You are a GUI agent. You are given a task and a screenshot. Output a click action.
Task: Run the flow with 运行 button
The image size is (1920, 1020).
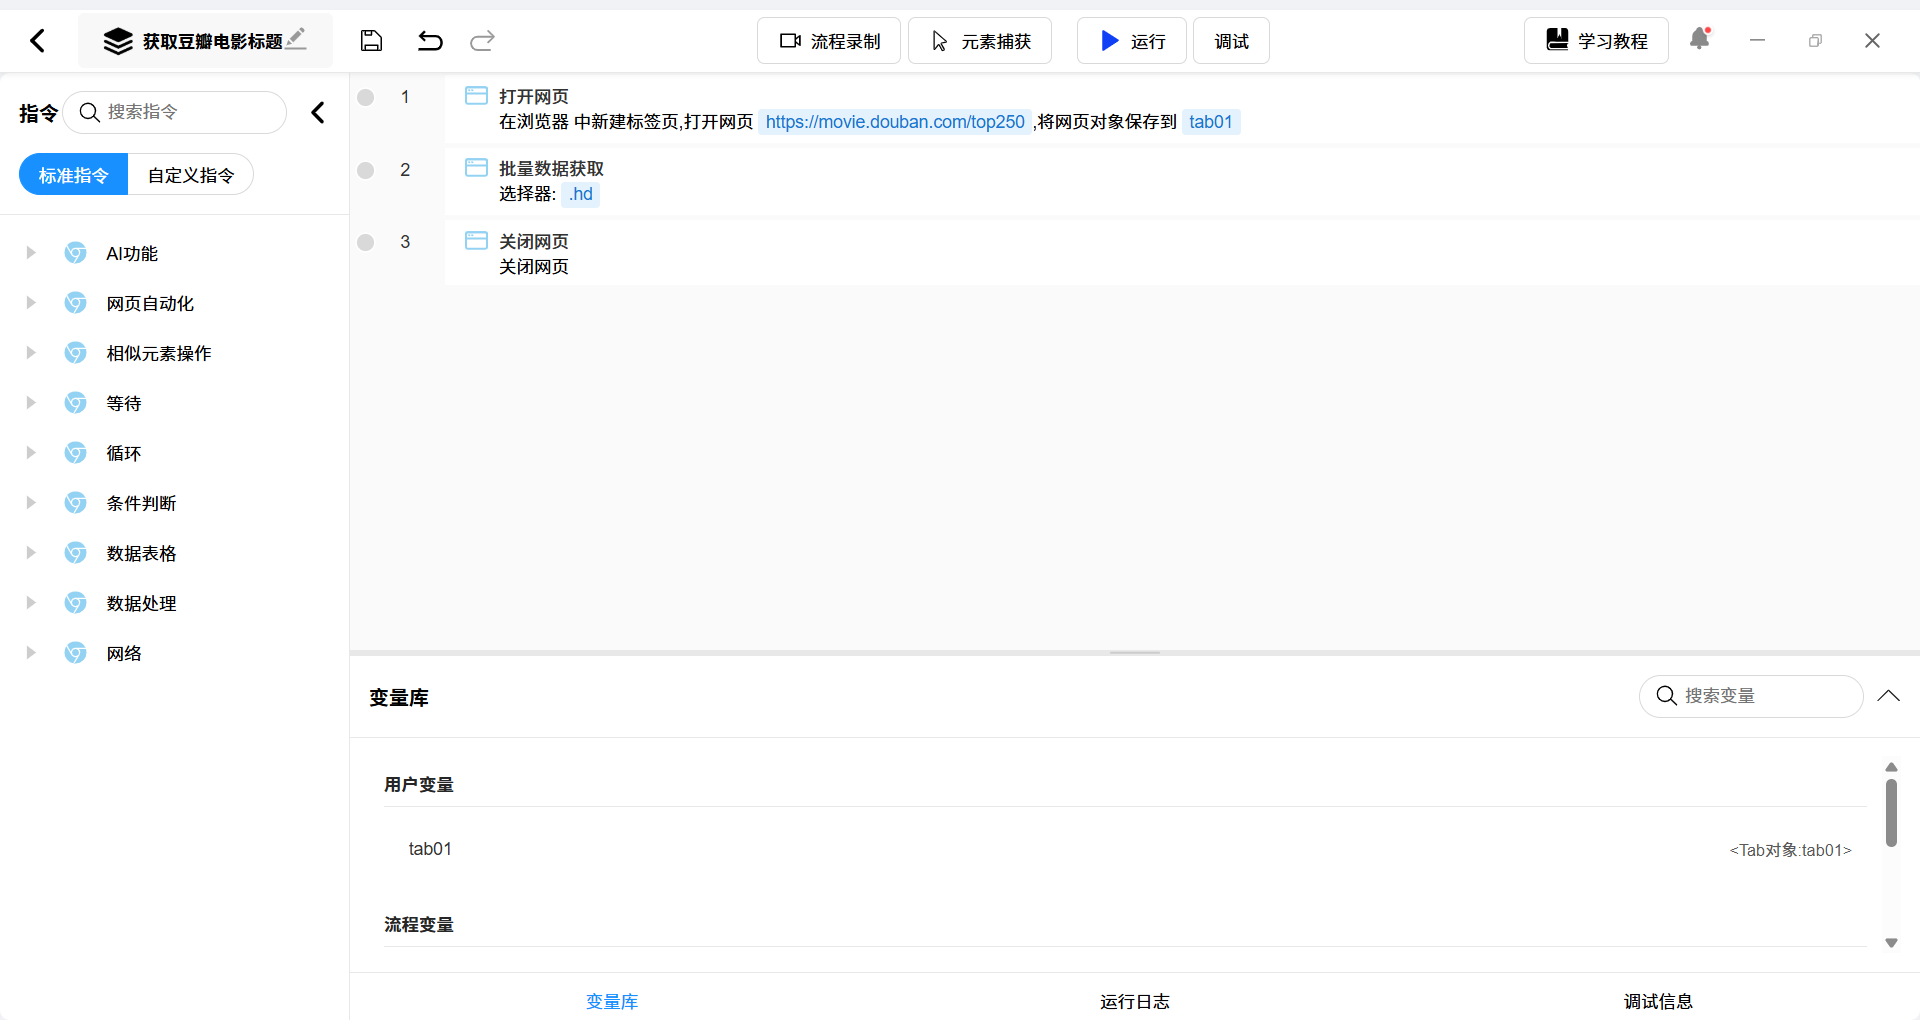point(1130,41)
